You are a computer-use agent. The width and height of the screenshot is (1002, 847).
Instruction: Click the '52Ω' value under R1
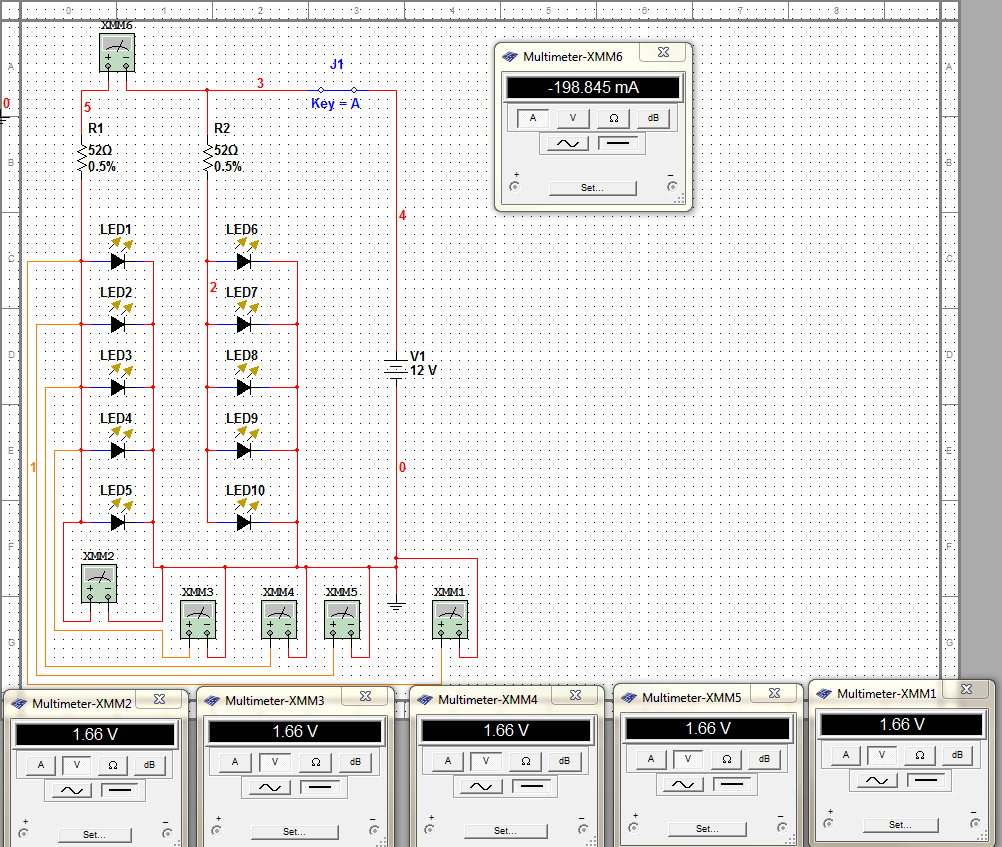(x=100, y=150)
